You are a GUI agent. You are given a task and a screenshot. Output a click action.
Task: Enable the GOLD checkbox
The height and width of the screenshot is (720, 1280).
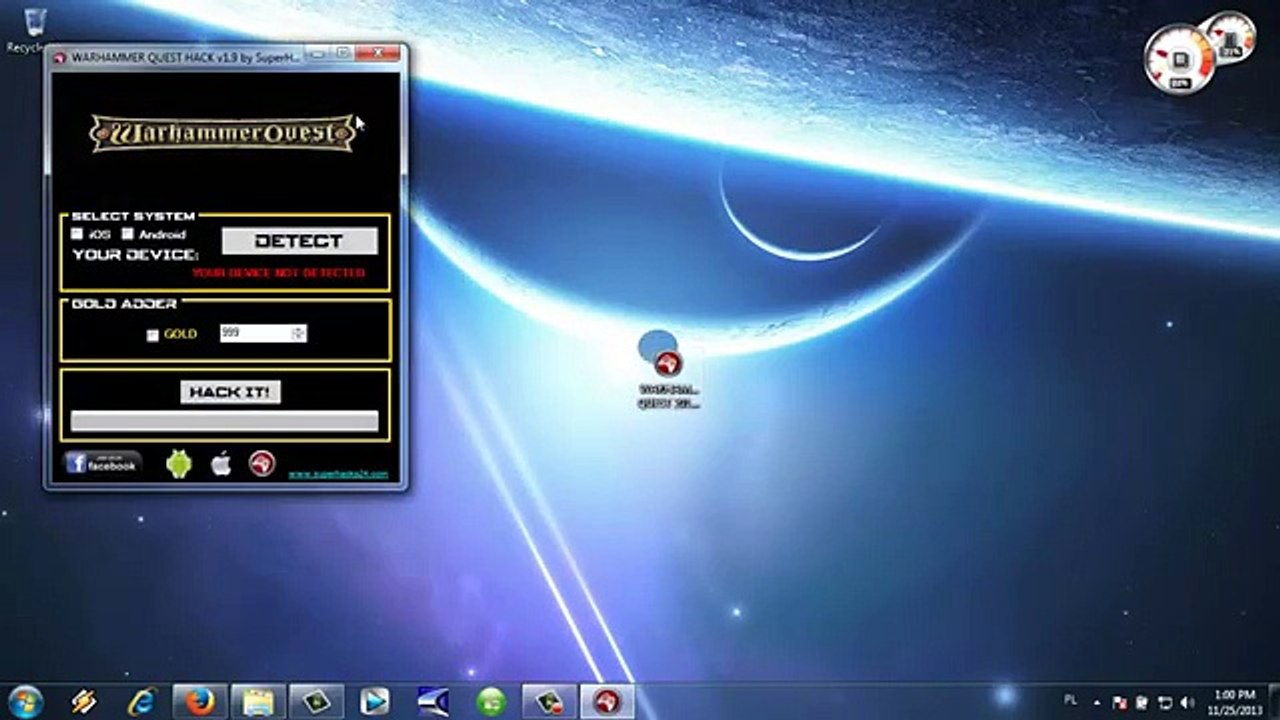tap(153, 335)
